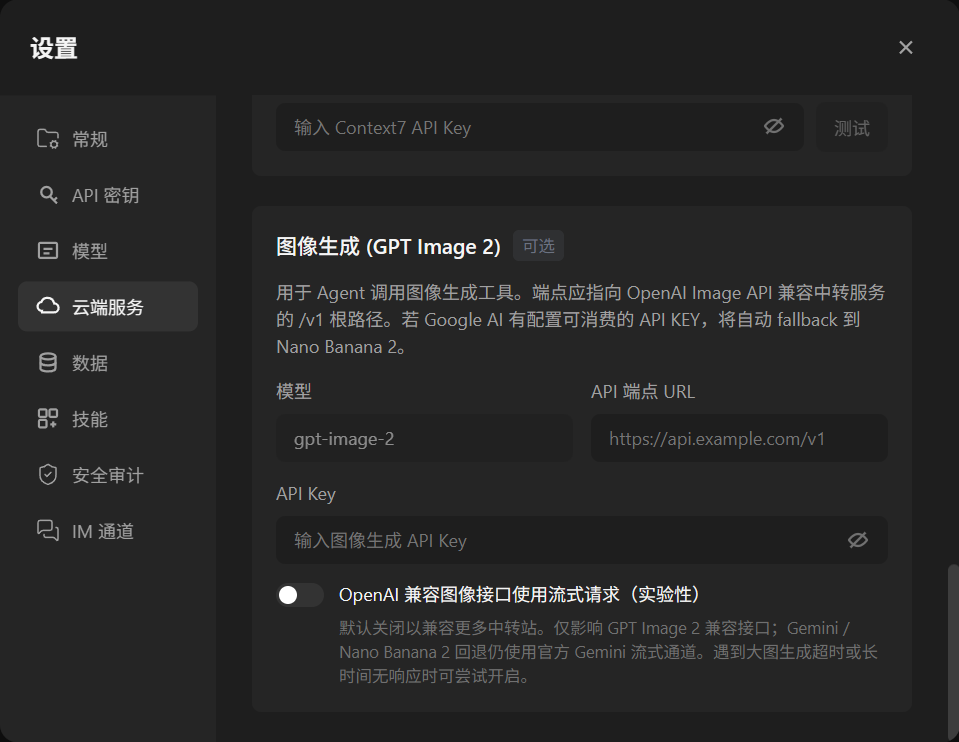This screenshot has height=742, width=959.
Task: Click the 可选 badge next to 图像生成
Action: tap(538, 246)
